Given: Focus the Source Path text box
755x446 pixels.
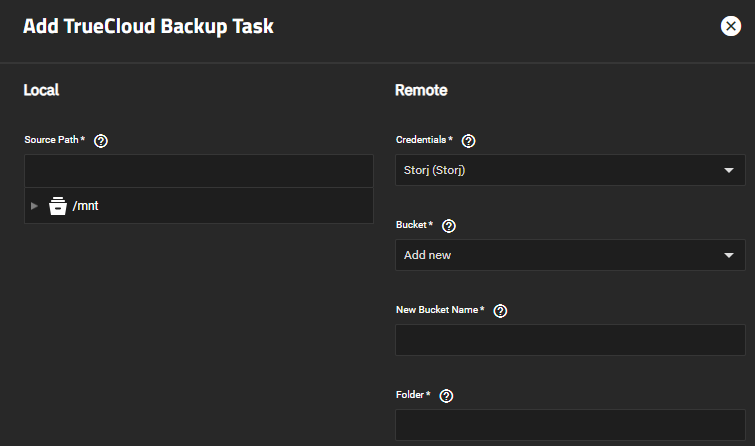Looking at the screenshot, I should [x=198, y=171].
